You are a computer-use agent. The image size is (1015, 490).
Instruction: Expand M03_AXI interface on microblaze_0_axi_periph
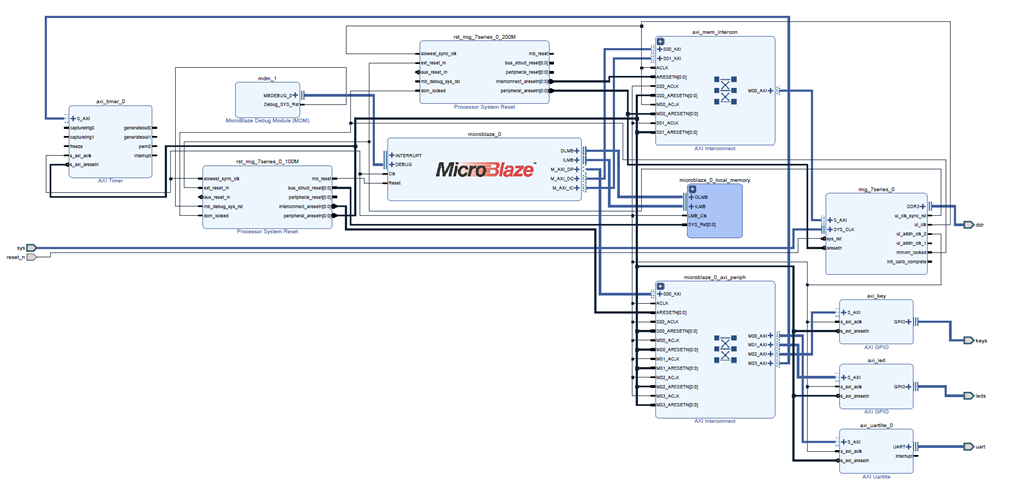coord(770,363)
